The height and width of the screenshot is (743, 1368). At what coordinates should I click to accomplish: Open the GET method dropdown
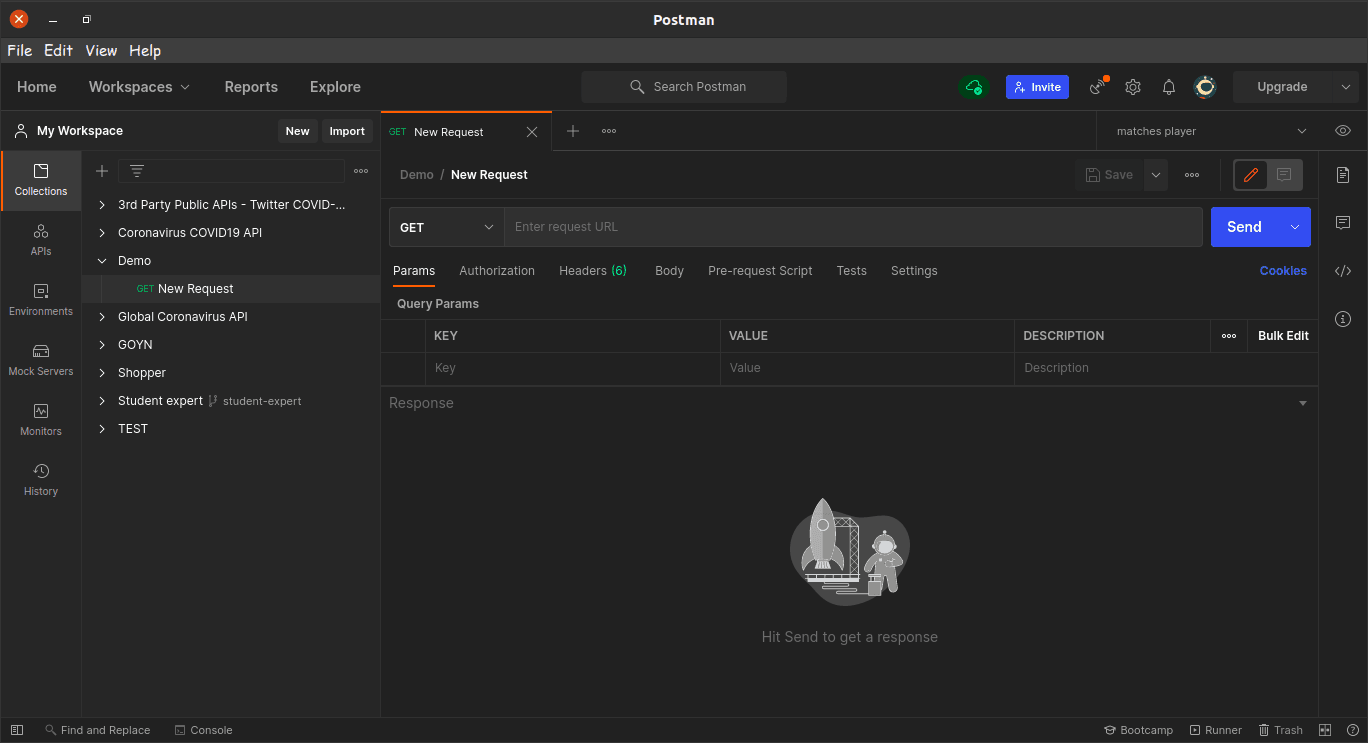(447, 227)
